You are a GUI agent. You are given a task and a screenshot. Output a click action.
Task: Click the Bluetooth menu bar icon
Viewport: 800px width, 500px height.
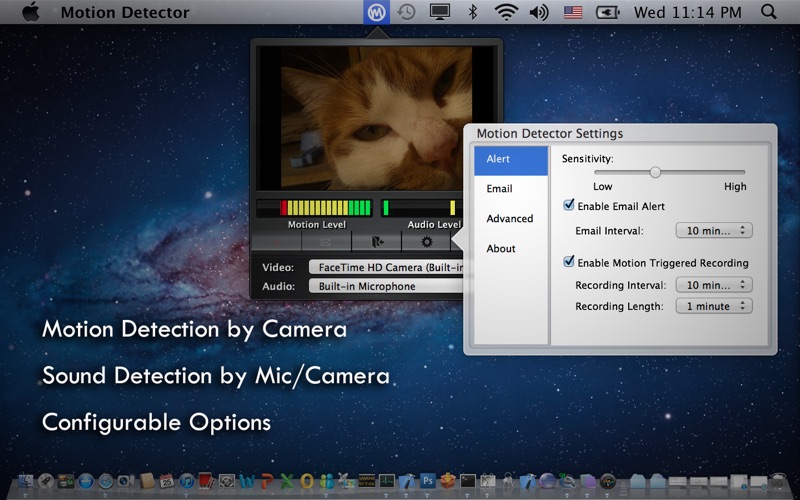click(473, 12)
